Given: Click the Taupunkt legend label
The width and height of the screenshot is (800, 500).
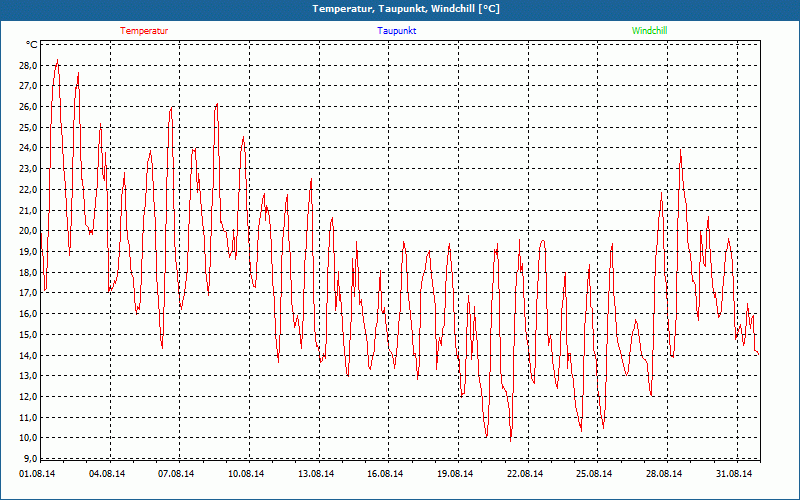Looking at the screenshot, I should pyautogui.click(x=397, y=31).
